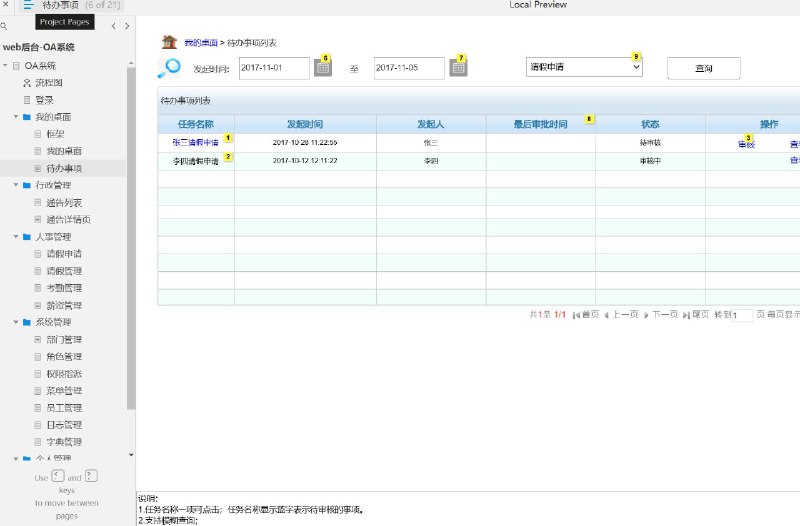Go to next page using right chevron

coord(127,26)
